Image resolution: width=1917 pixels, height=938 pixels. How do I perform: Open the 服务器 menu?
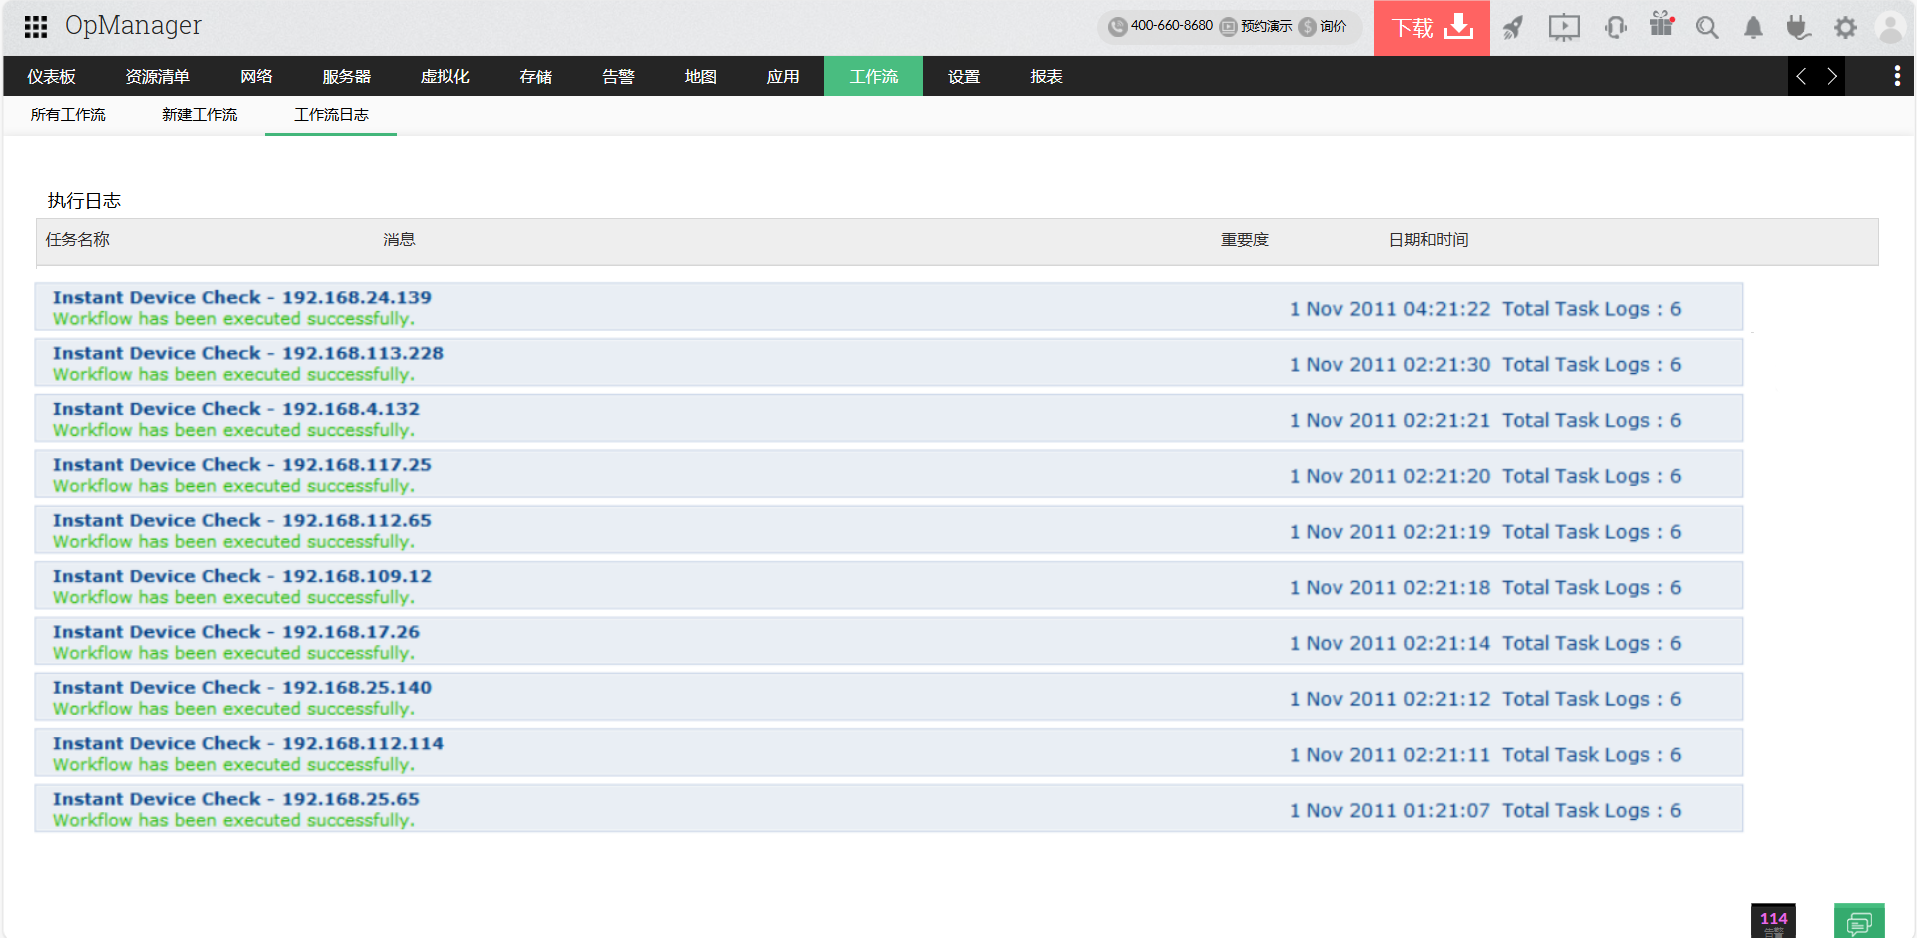coord(347,76)
